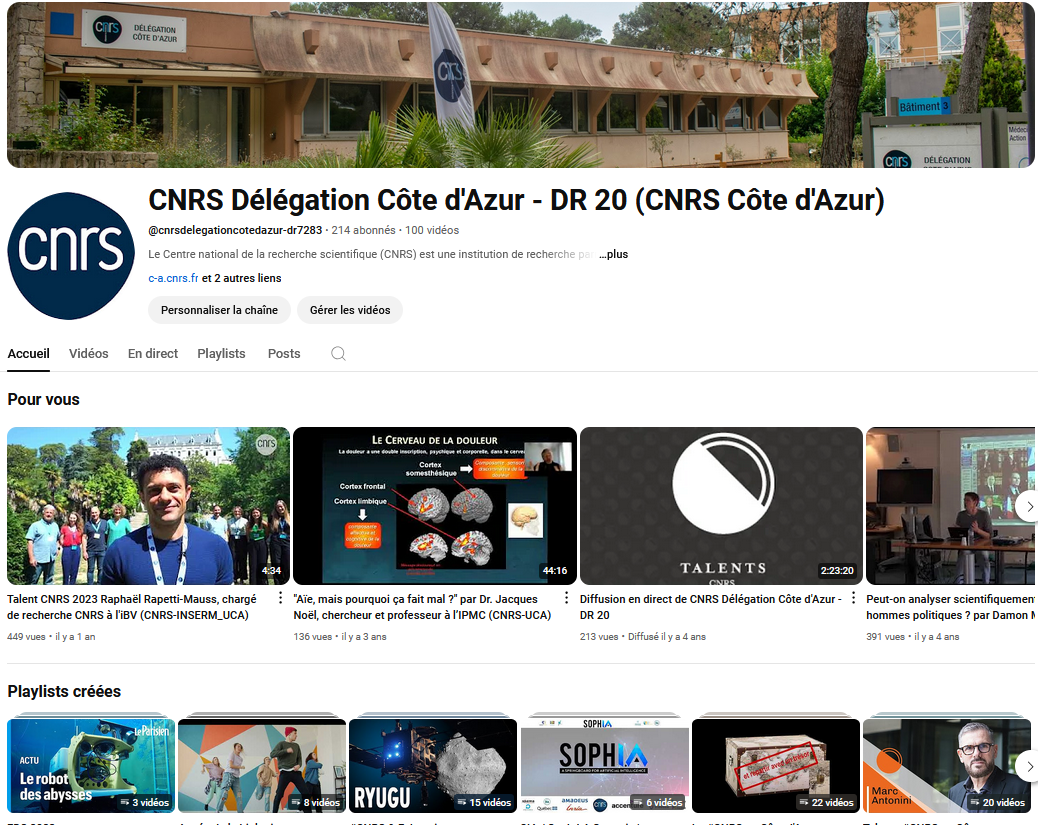Play the conference room video thumbnail
Screen dimensions: 1038x825
click(x=951, y=506)
